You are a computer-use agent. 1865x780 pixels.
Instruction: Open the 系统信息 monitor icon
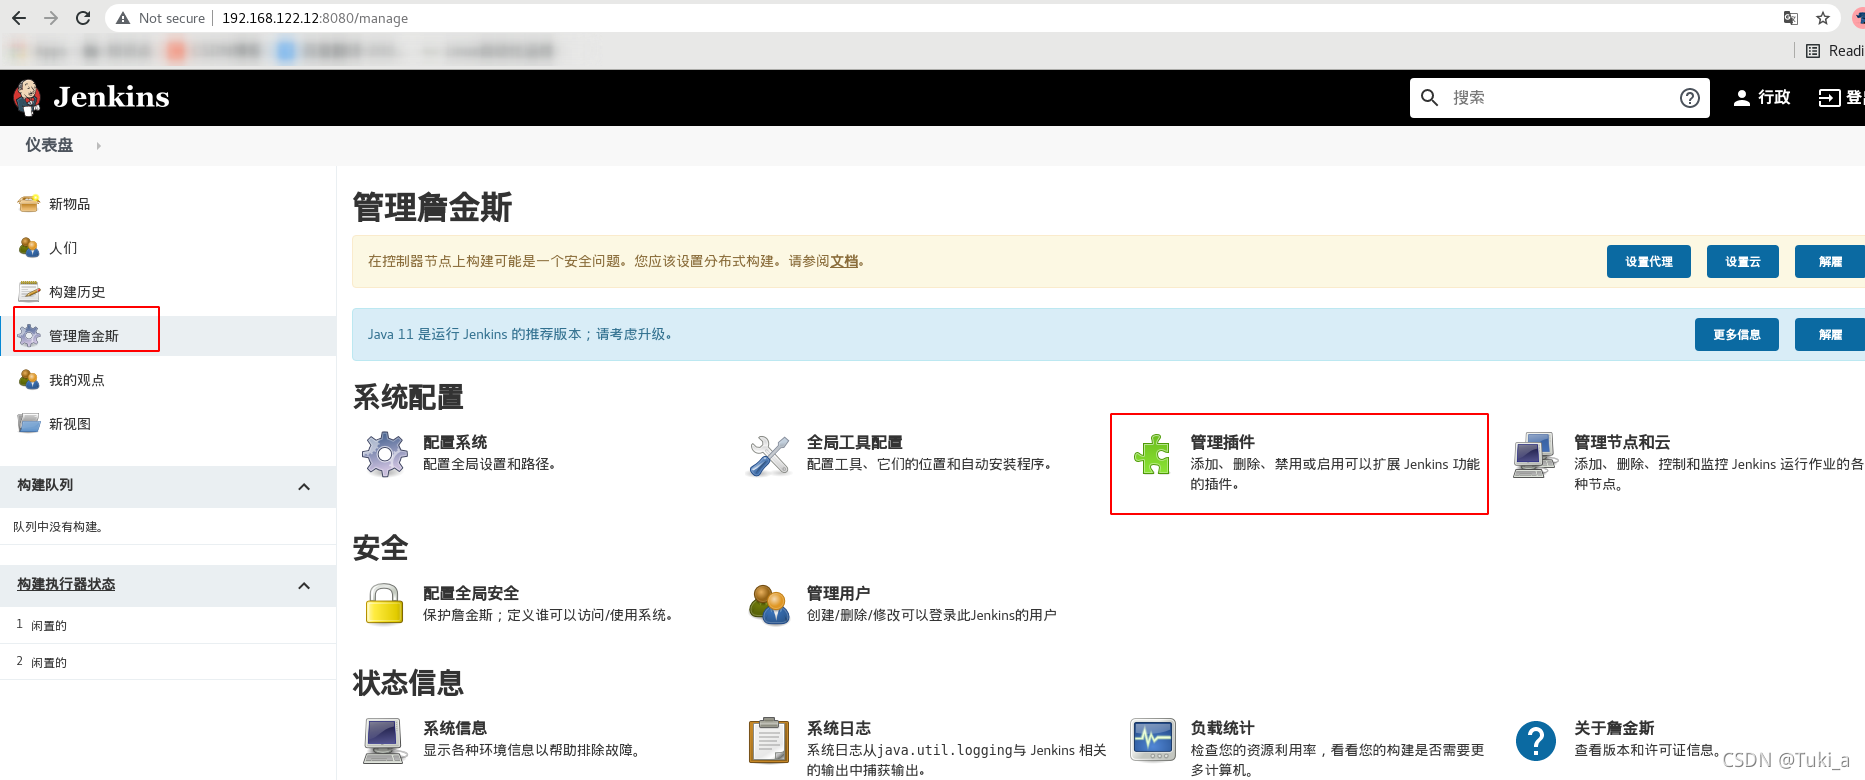click(x=384, y=741)
